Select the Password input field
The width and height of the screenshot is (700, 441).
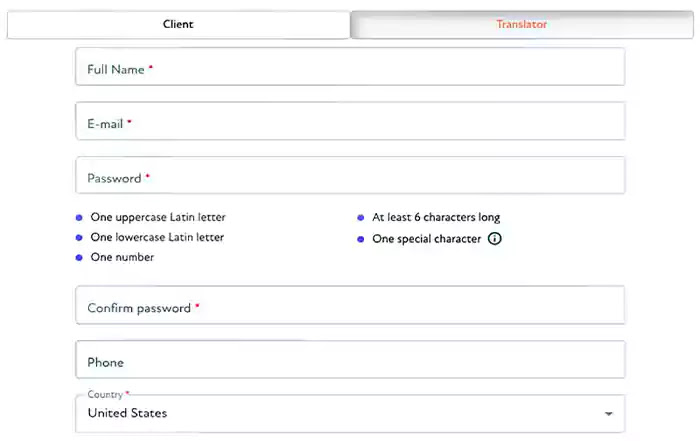point(350,175)
